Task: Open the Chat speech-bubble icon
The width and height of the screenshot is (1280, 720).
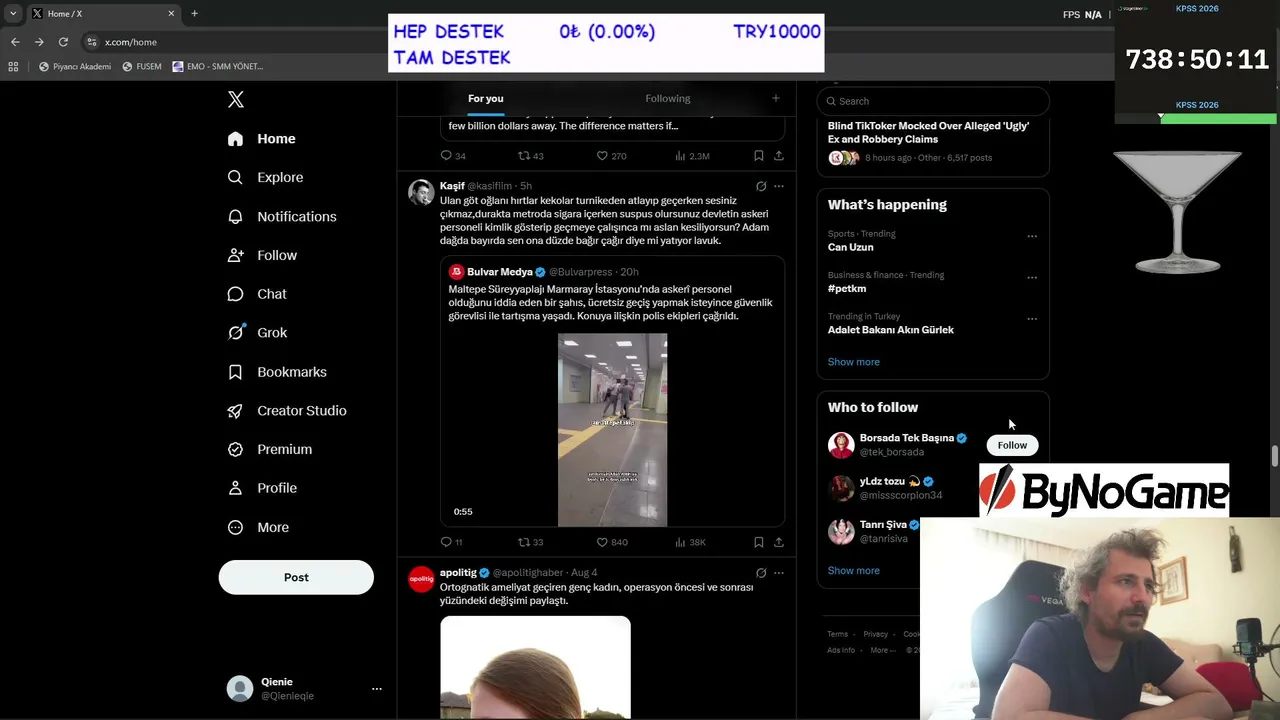Action: (x=235, y=294)
